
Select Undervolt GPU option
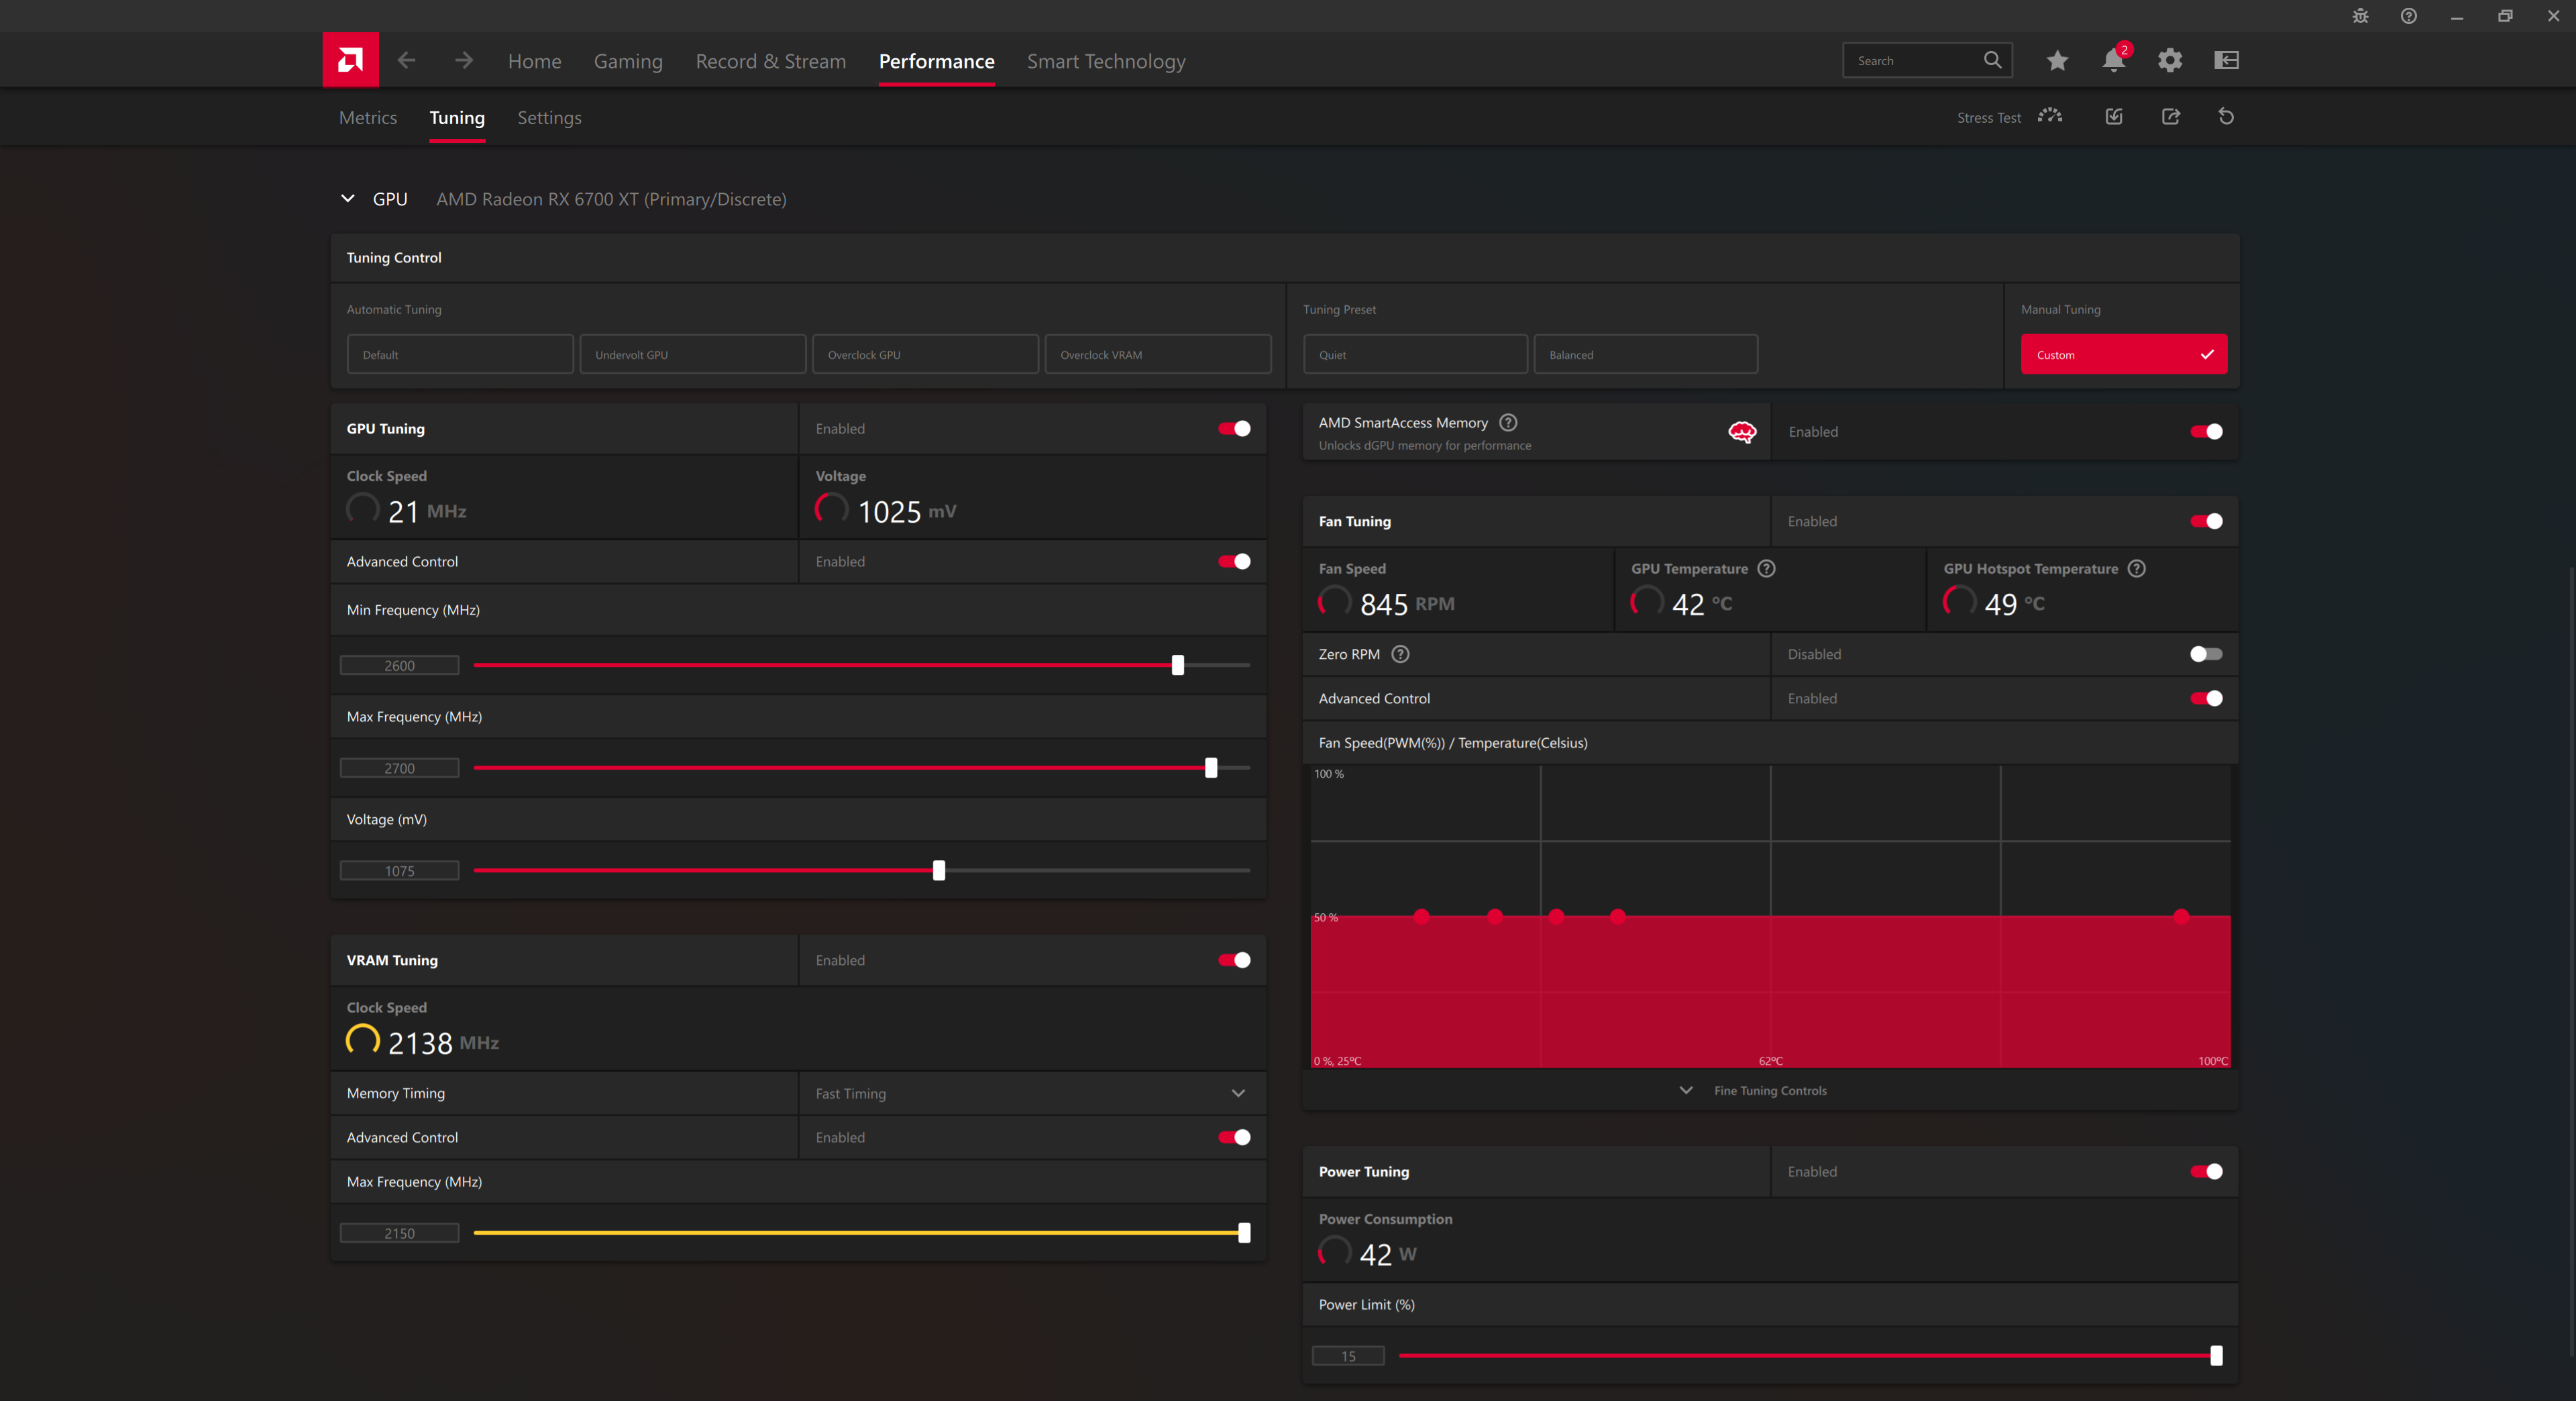pos(692,354)
